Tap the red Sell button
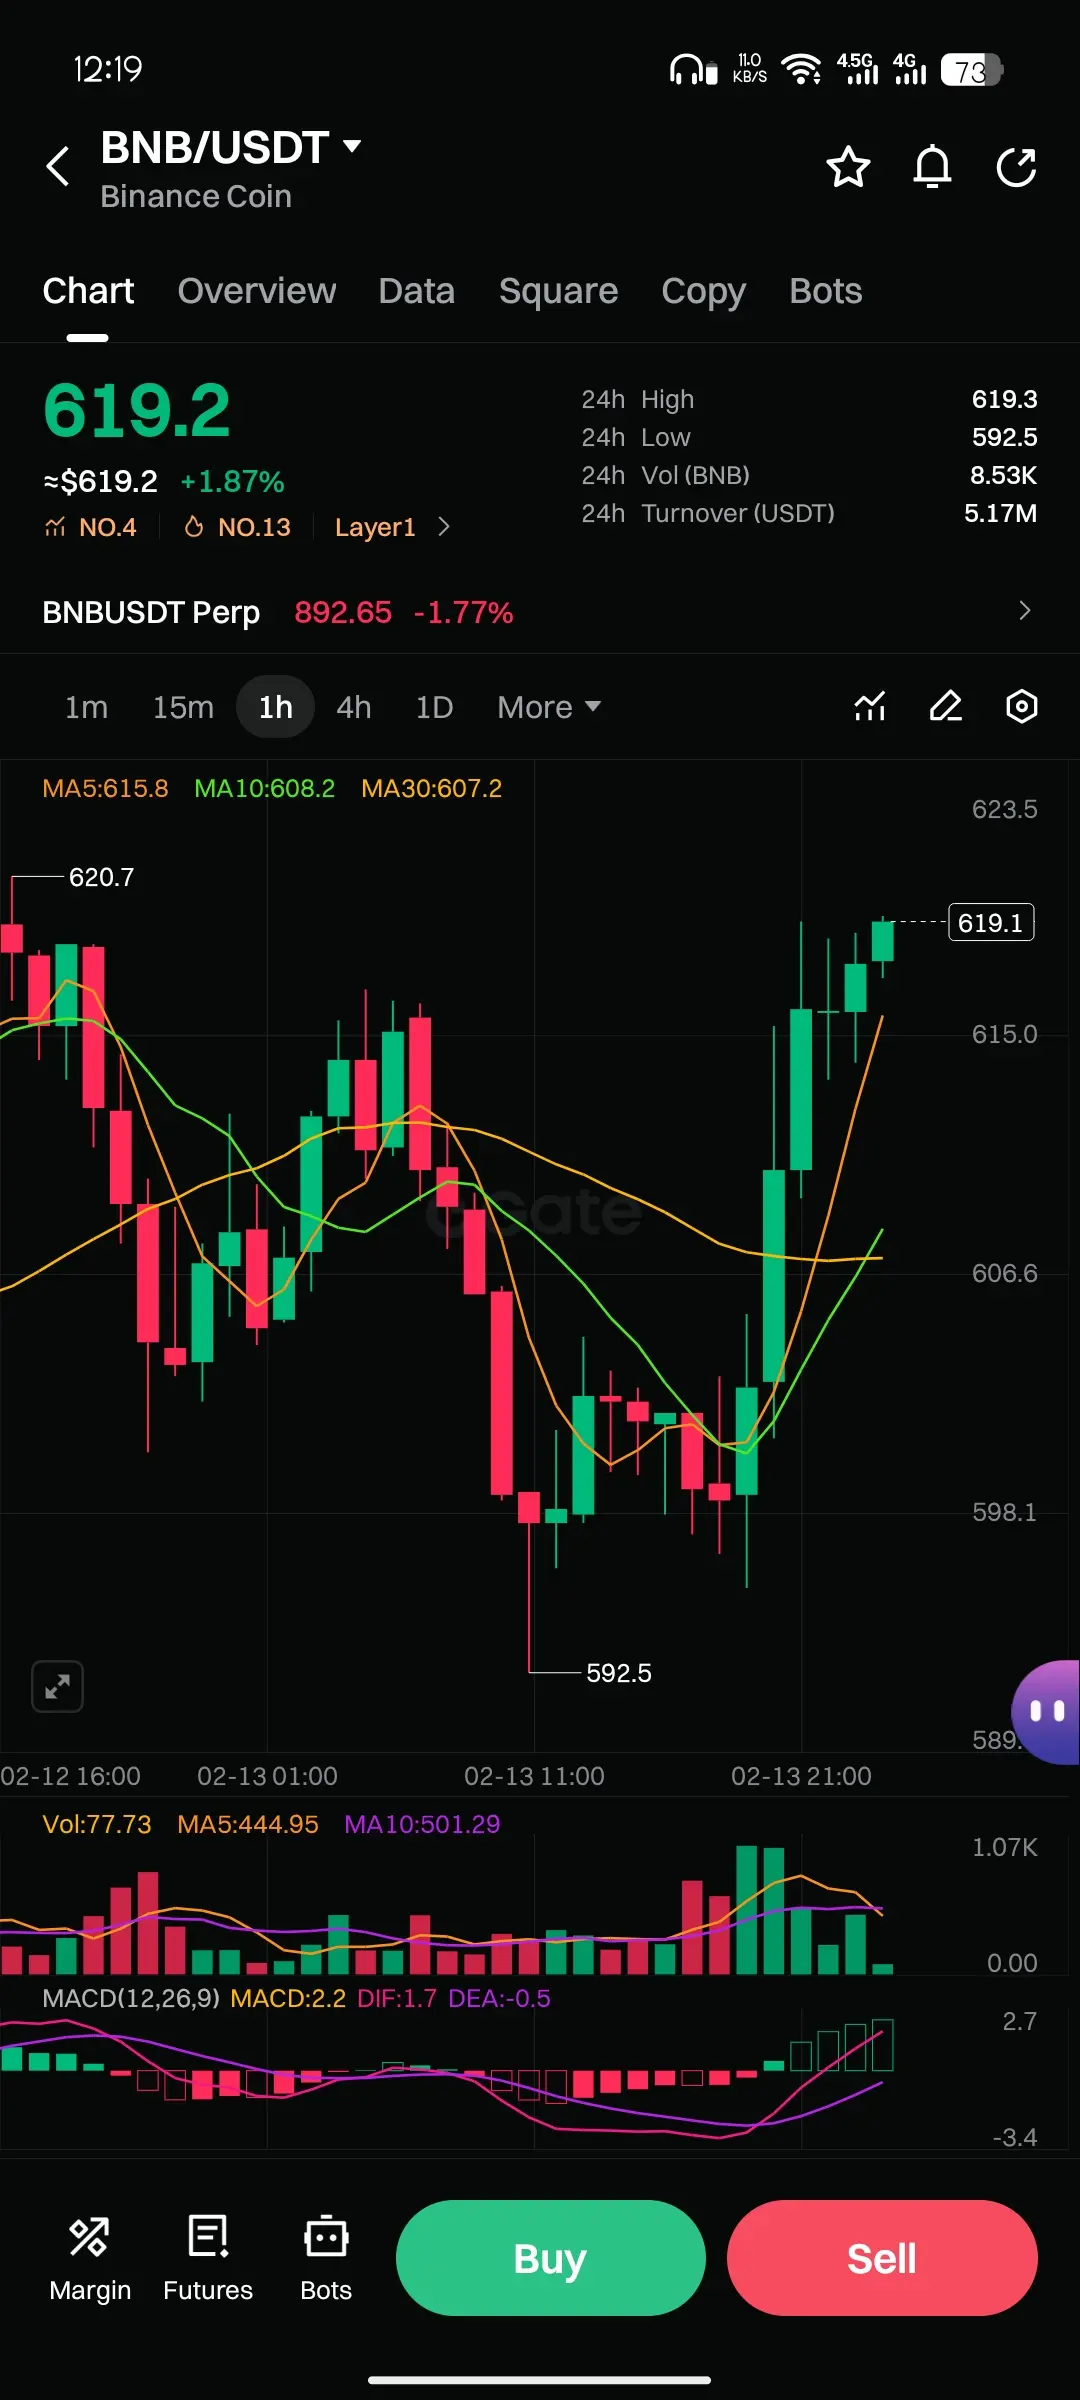1080x2400 pixels. coord(882,2258)
